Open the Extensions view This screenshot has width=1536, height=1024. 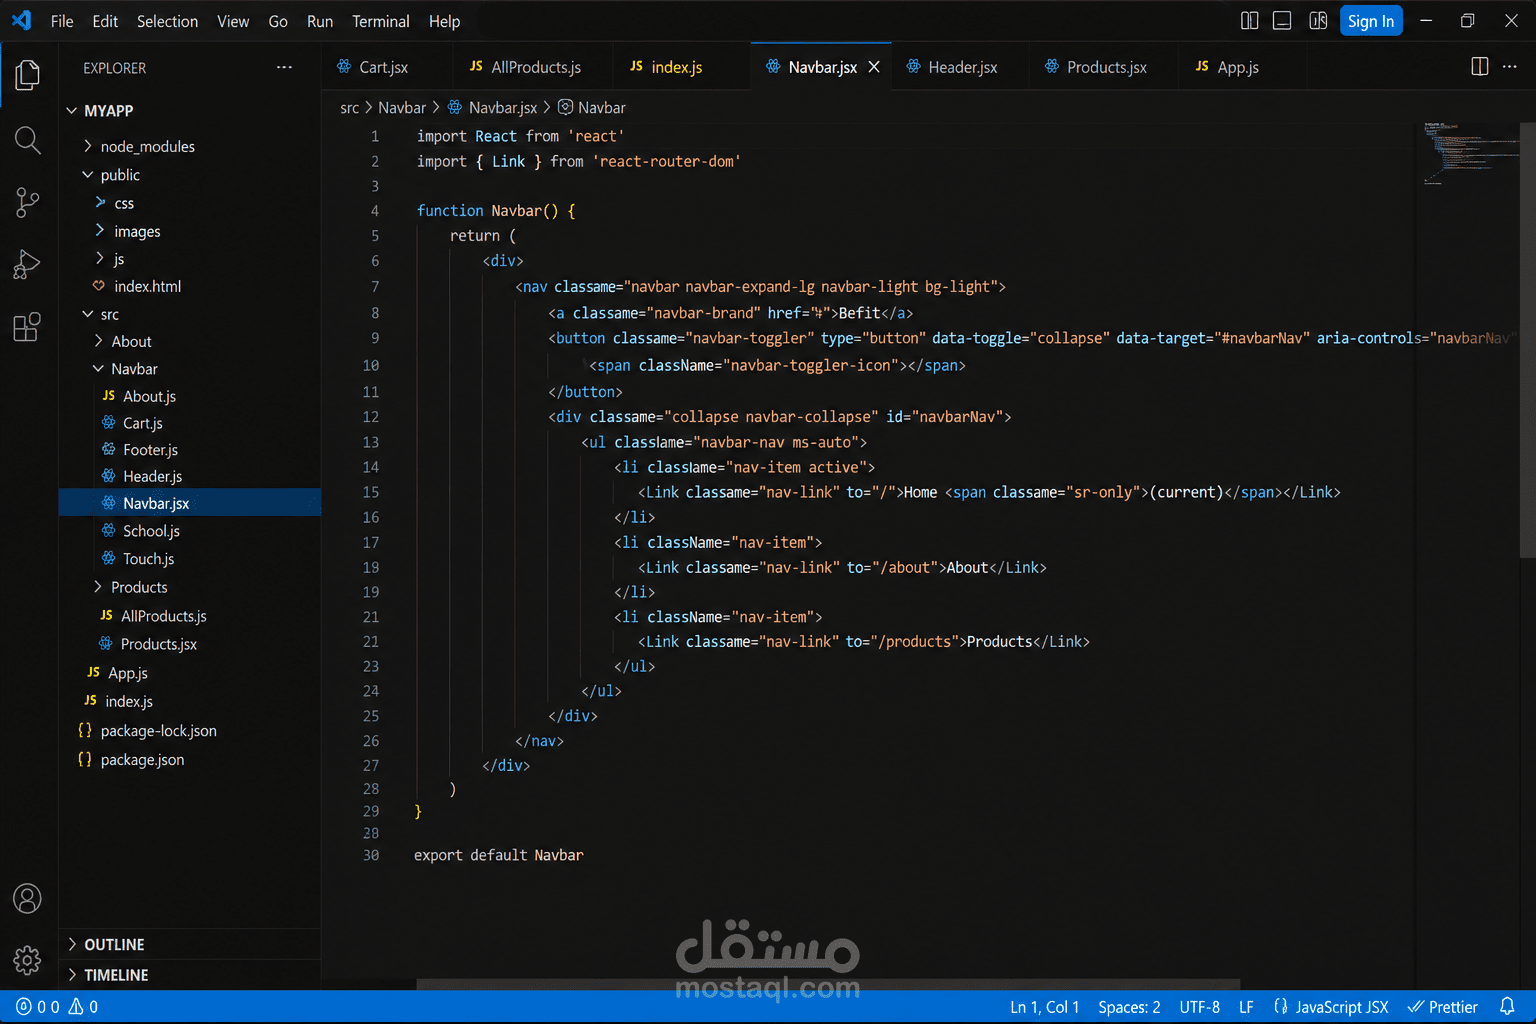[x=28, y=327]
